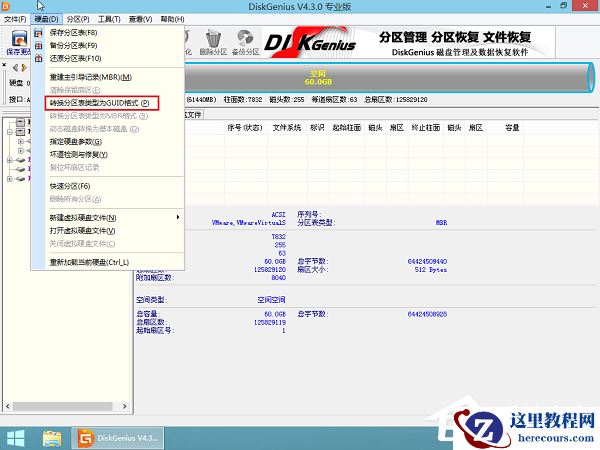Open 新建虚拟硬盘文件 submenu arrow

tap(178, 217)
